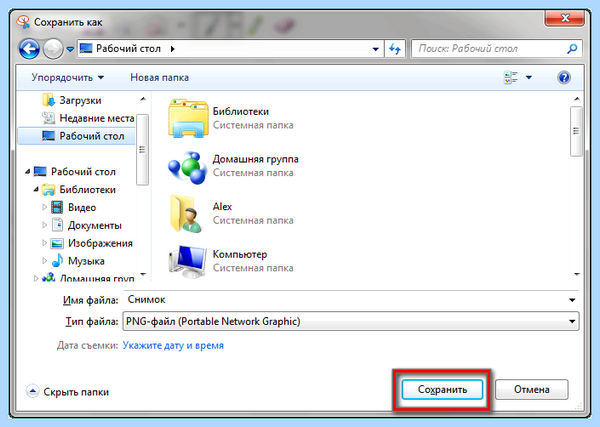This screenshot has width=600, height=427.
Task: Click the Сохранить button
Action: 442,390
